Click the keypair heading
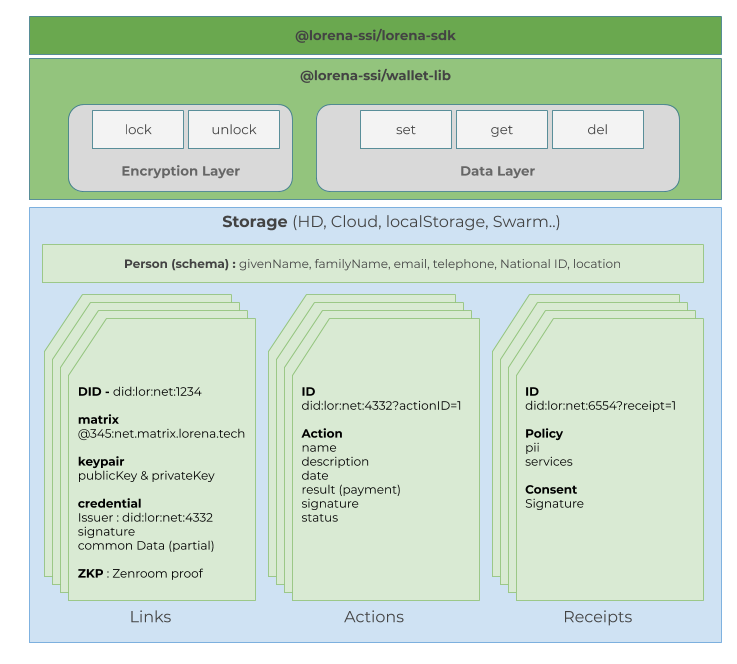 (101, 462)
